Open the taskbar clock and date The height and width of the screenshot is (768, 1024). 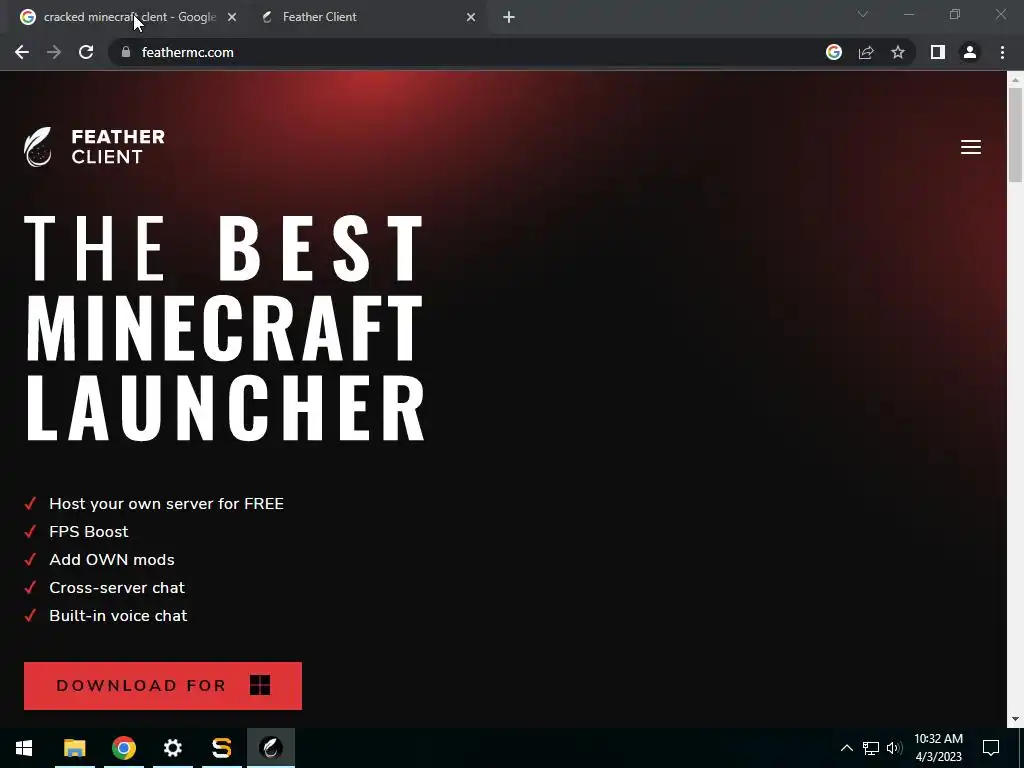pos(938,748)
